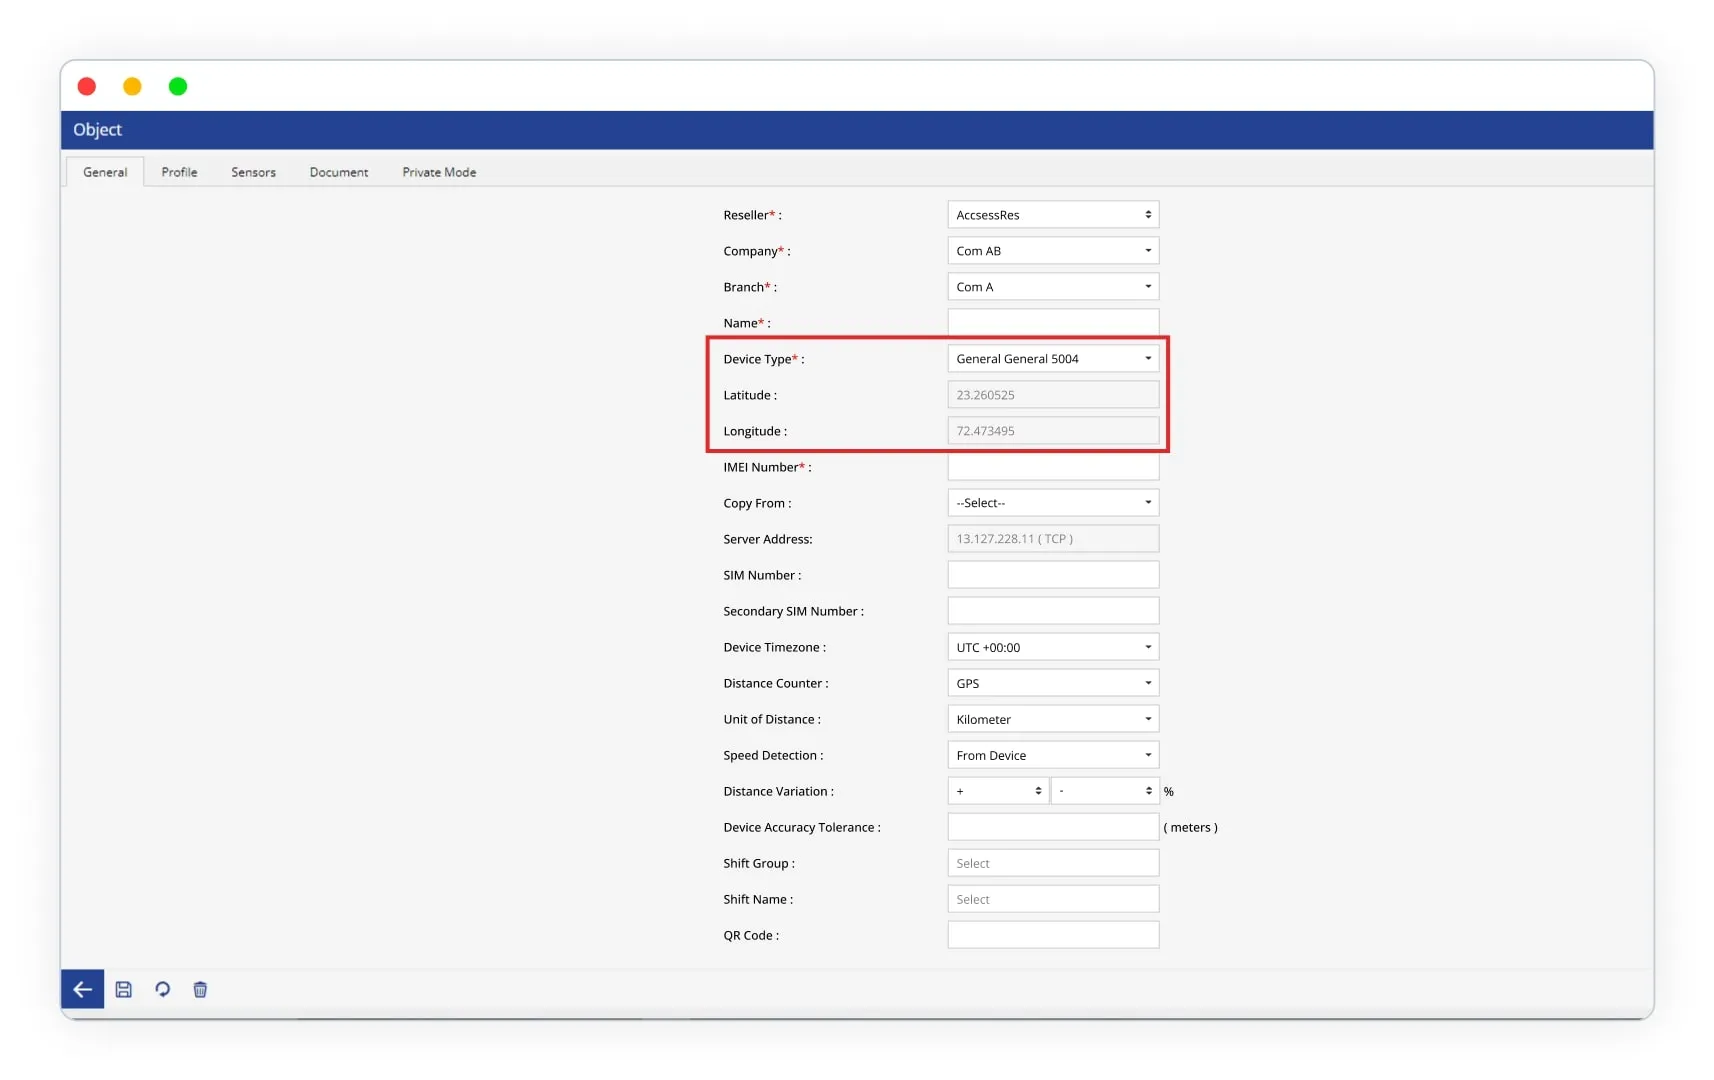Select the Copy From dropdown
Image resolution: width=1714 pixels, height=1080 pixels.
[1052, 503]
